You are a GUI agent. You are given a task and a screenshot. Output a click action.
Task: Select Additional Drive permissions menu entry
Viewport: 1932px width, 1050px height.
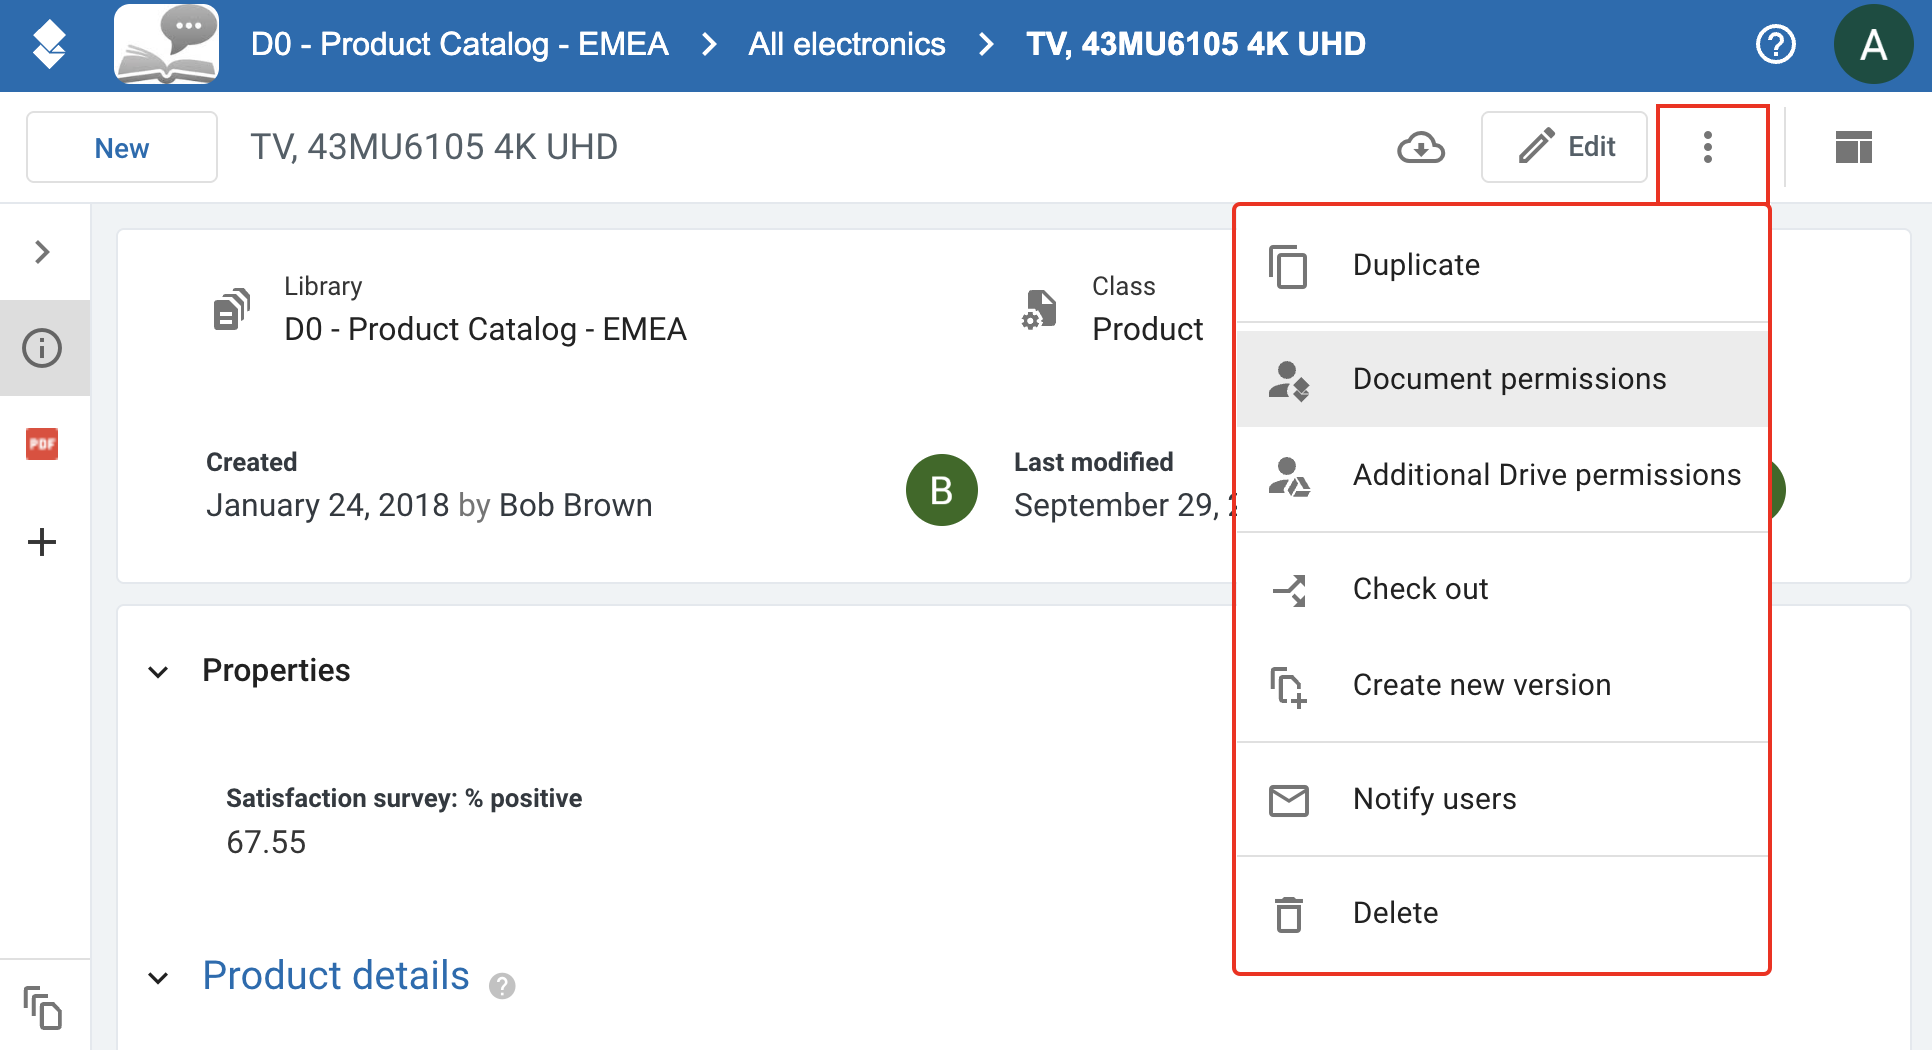tap(1502, 475)
